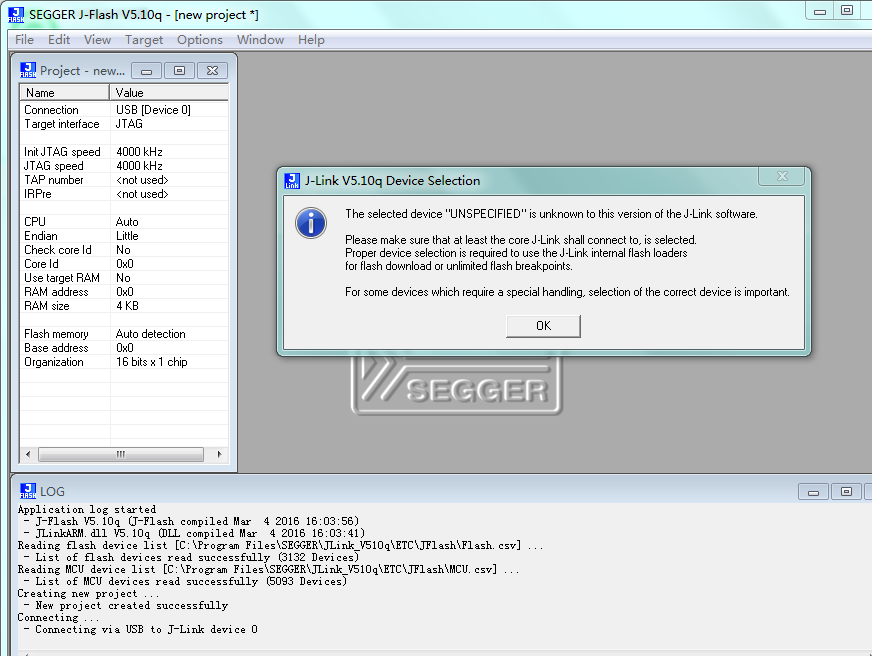
Task: Select the TAP number row
Action: pyautogui.click(x=124, y=180)
